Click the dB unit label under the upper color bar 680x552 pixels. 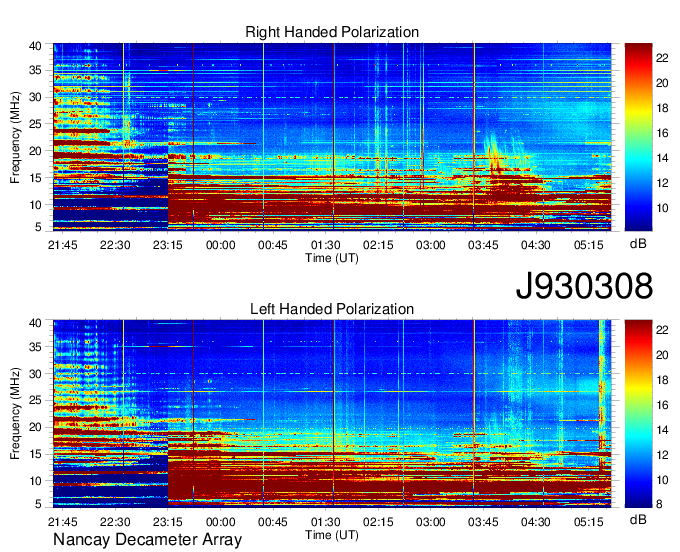(638, 244)
